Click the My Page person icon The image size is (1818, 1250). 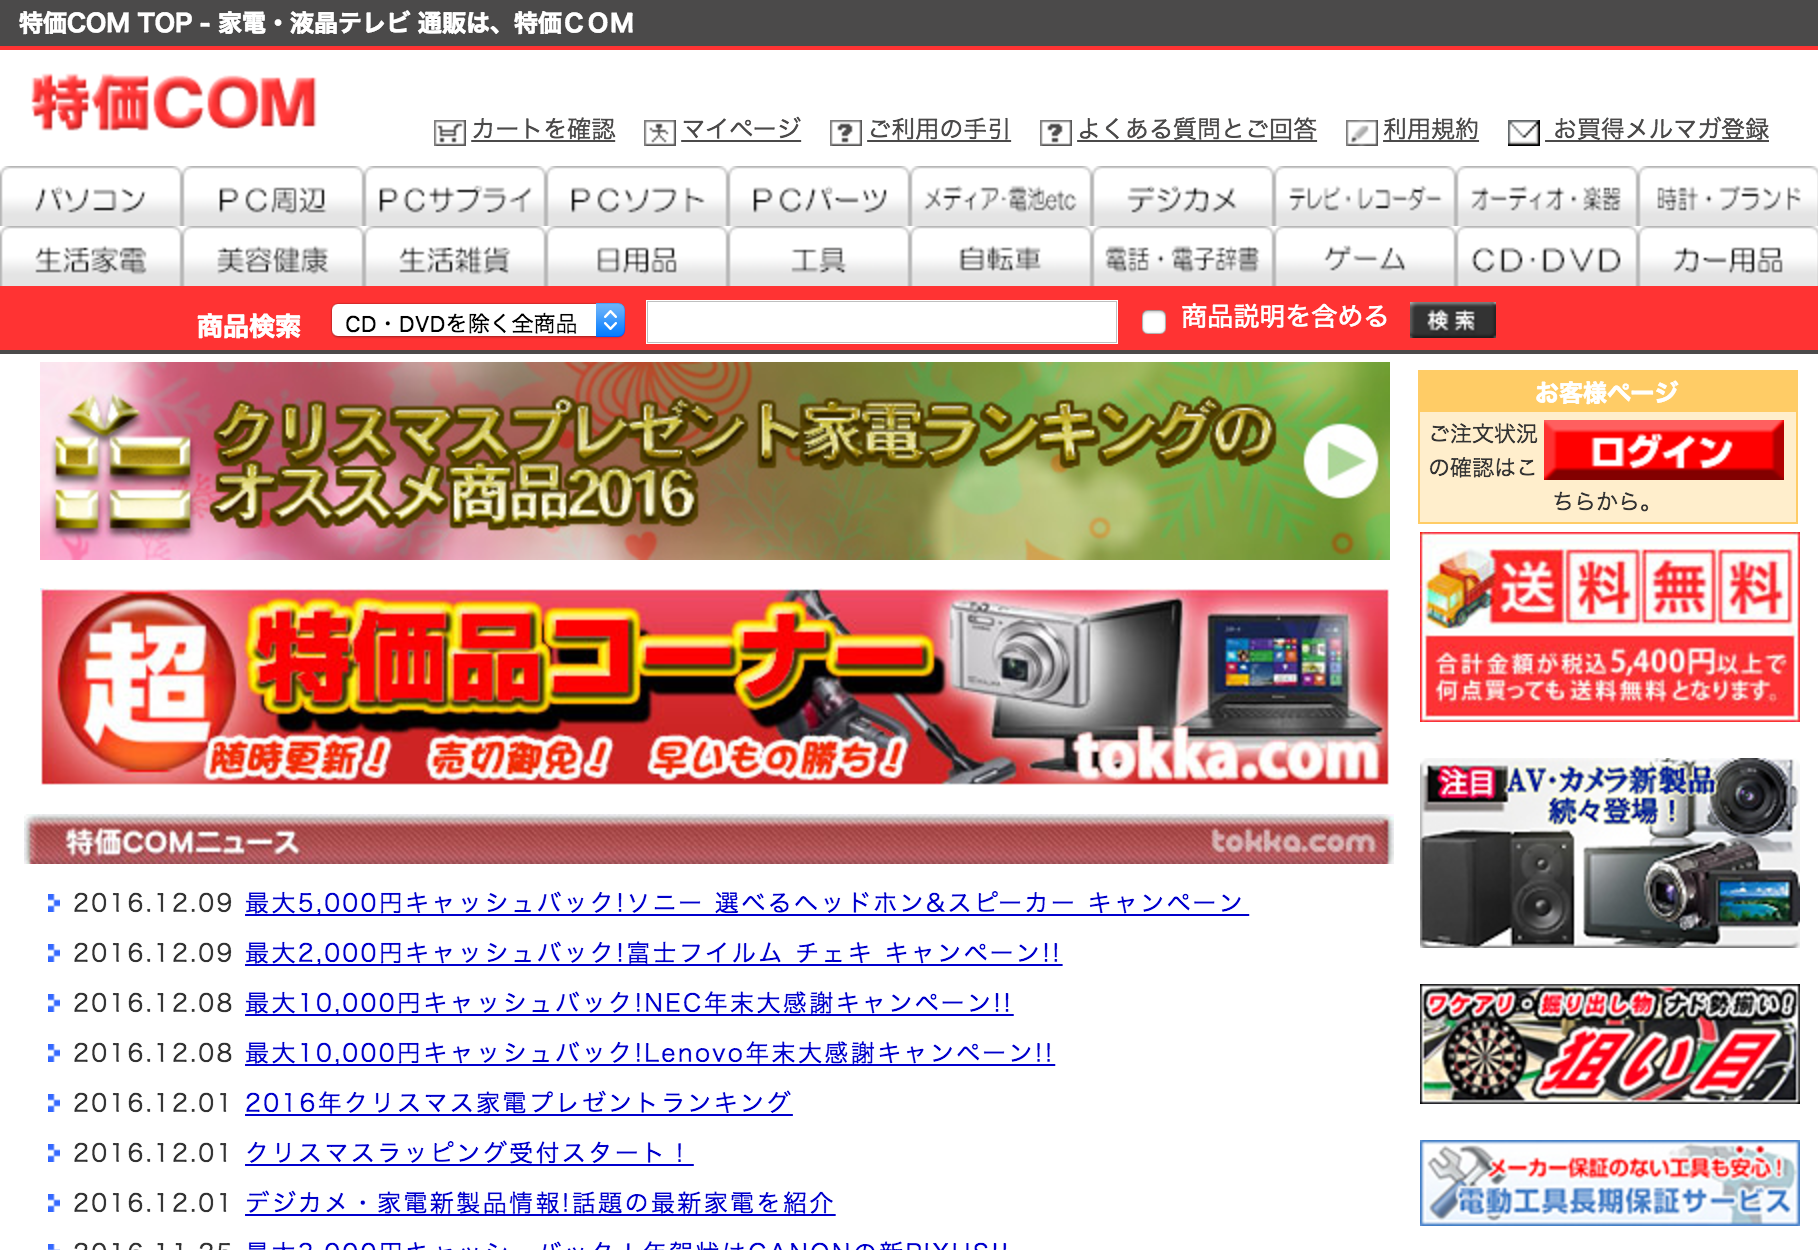pos(660,132)
